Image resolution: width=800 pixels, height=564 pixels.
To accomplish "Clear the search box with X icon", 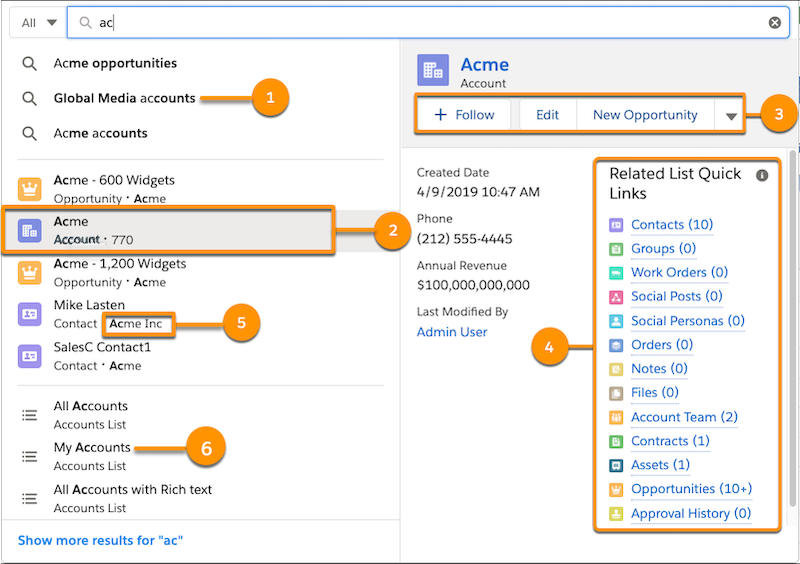I will click(x=774, y=22).
